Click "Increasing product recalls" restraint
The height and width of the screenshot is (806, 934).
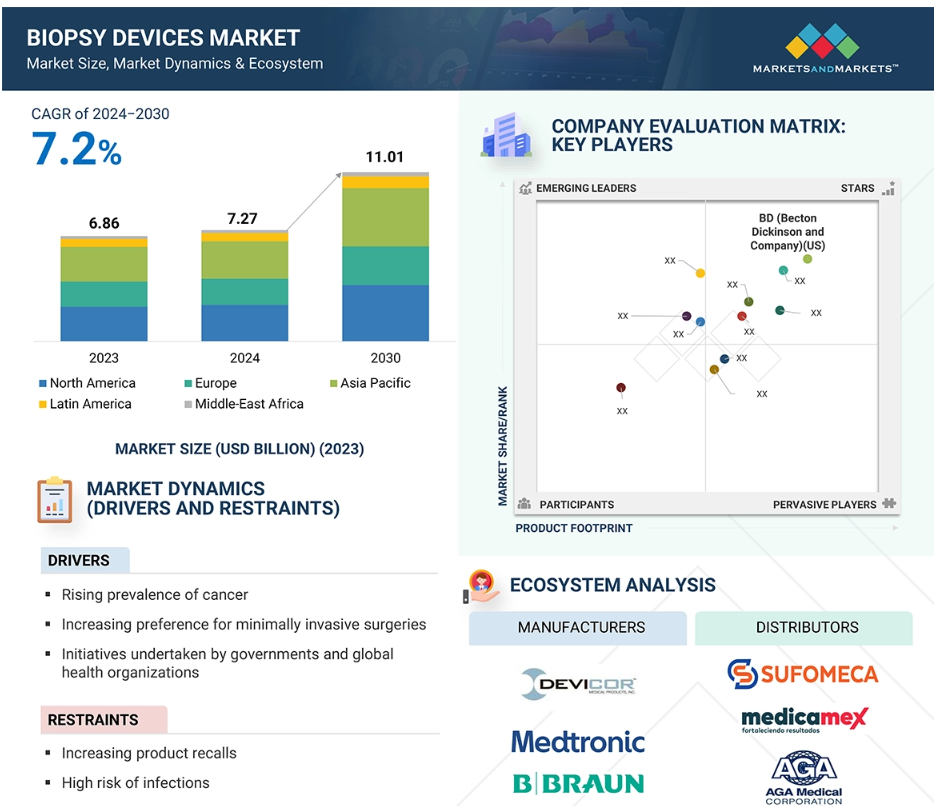tap(149, 753)
